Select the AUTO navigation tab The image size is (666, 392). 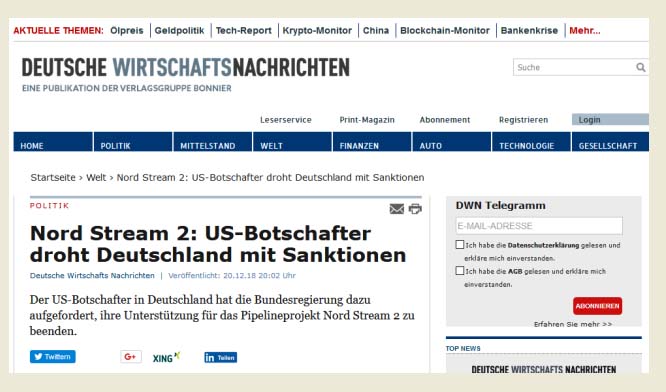pyautogui.click(x=452, y=142)
